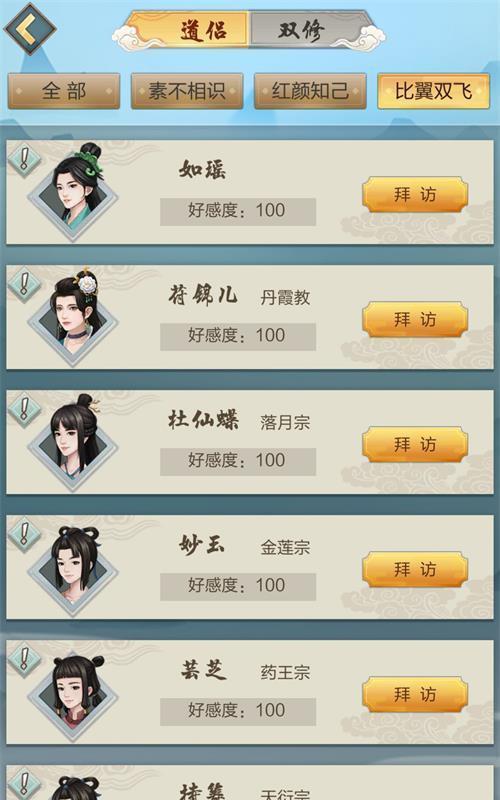This screenshot has height=800, width=500.
Task: Click 拜访 button for 杜仙蝶
Action: (x=415, y=444)
